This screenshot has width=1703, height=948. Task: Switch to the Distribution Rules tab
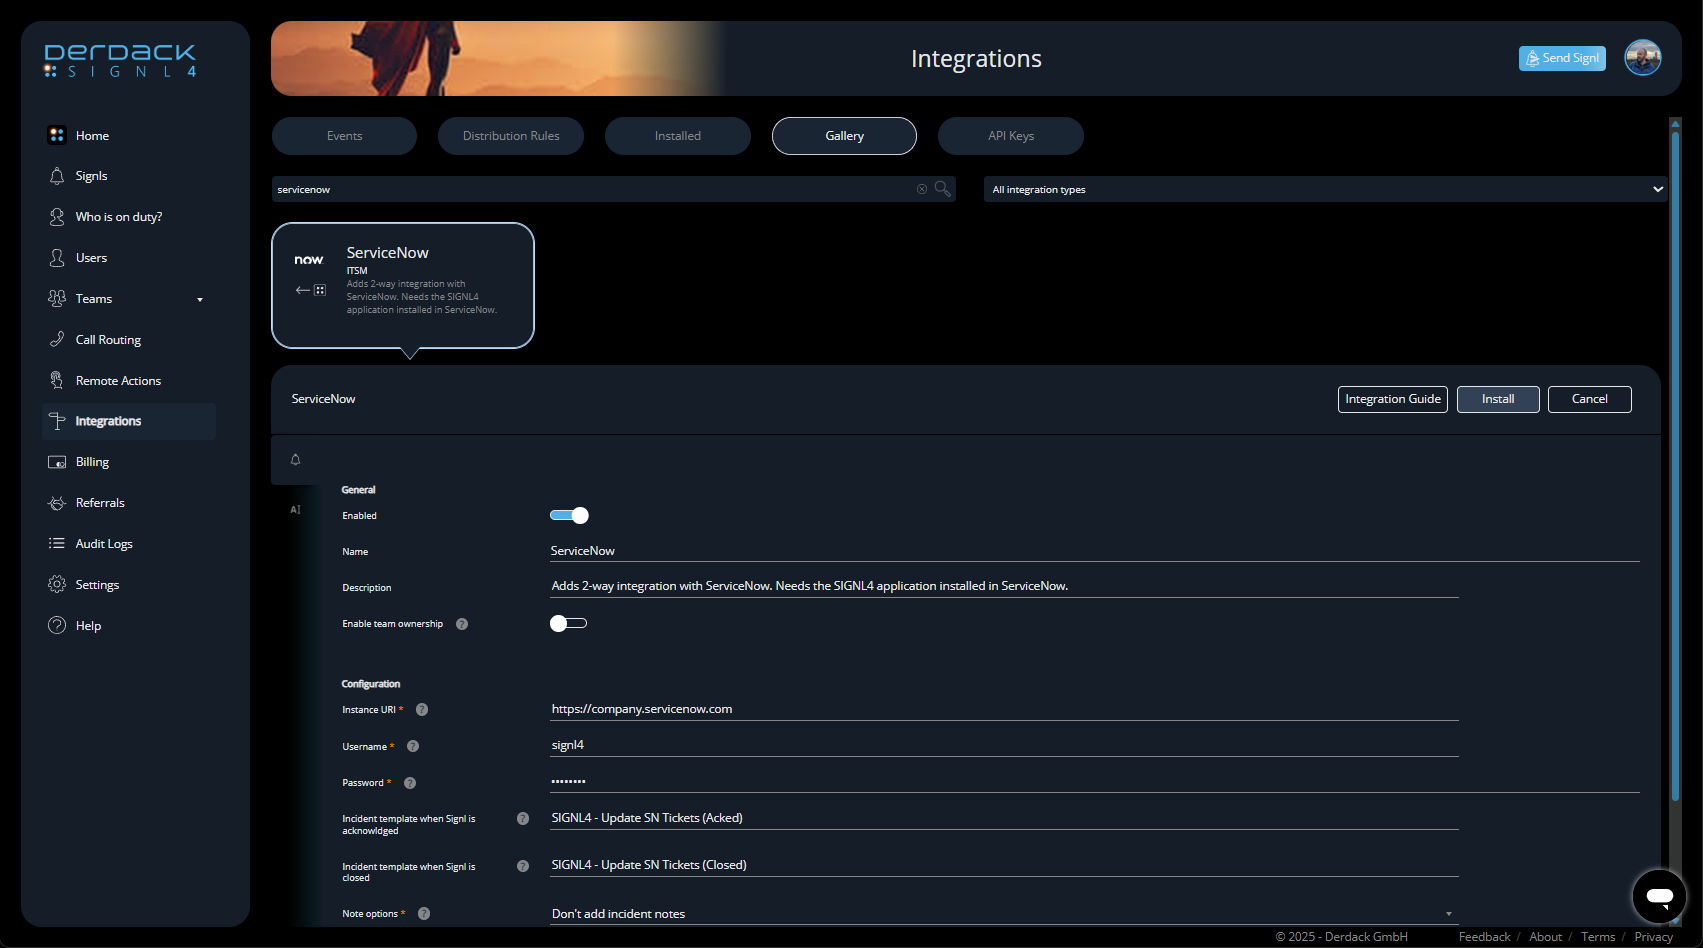click(x=511, y=136)
